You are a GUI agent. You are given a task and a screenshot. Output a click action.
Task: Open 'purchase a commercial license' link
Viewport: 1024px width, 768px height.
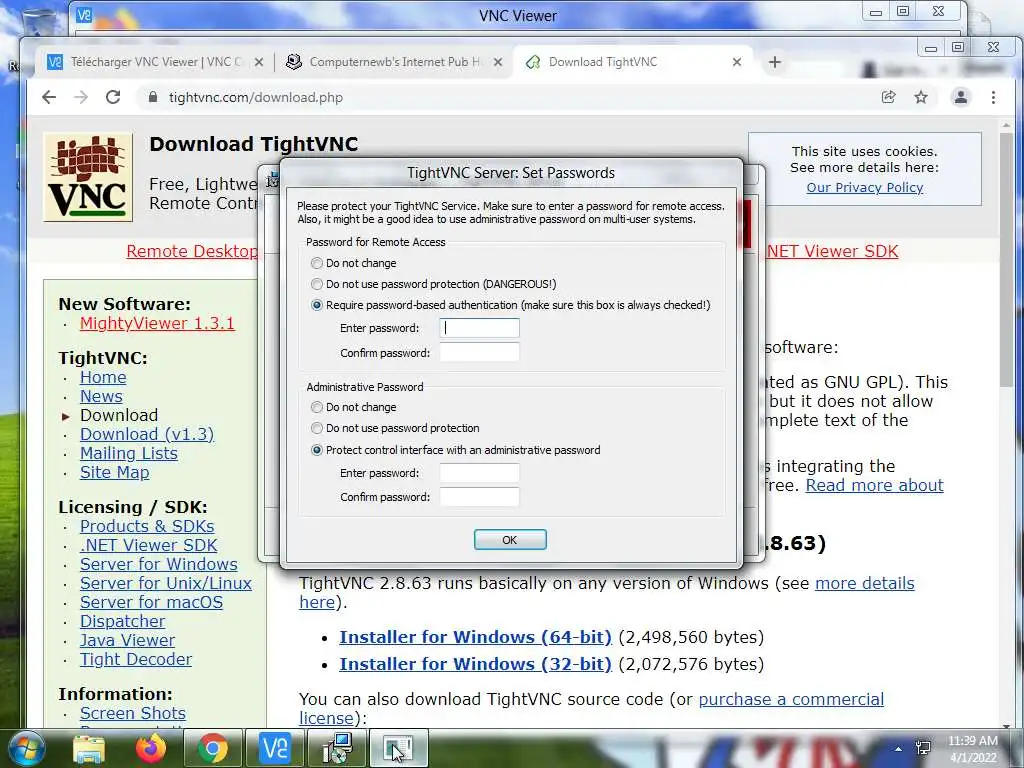791,699
